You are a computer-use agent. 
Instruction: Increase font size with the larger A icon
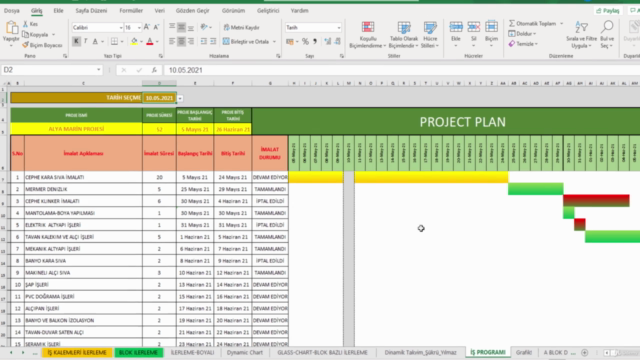pyautogui.click(x=147, y=27)
